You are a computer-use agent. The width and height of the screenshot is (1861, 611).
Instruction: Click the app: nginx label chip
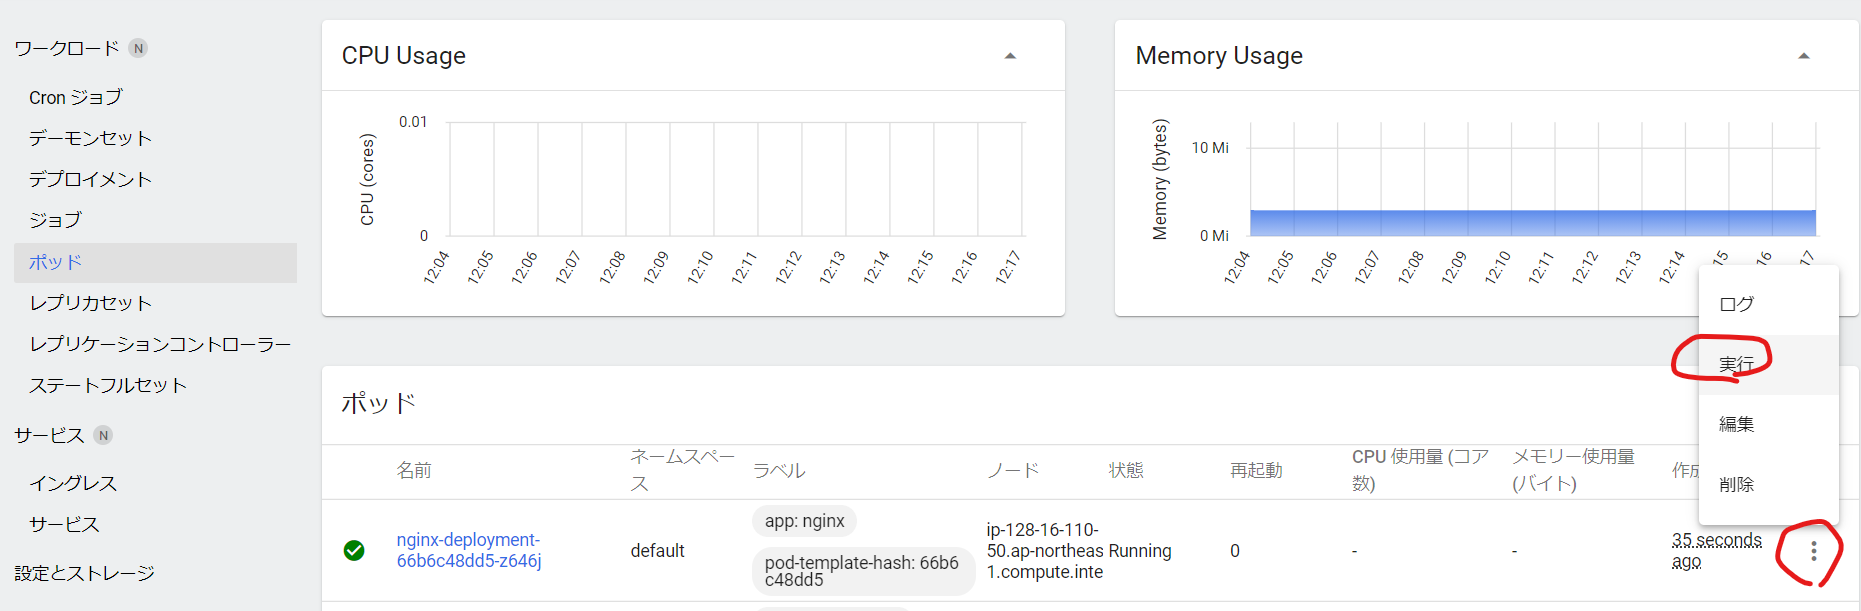coord(804,521)
